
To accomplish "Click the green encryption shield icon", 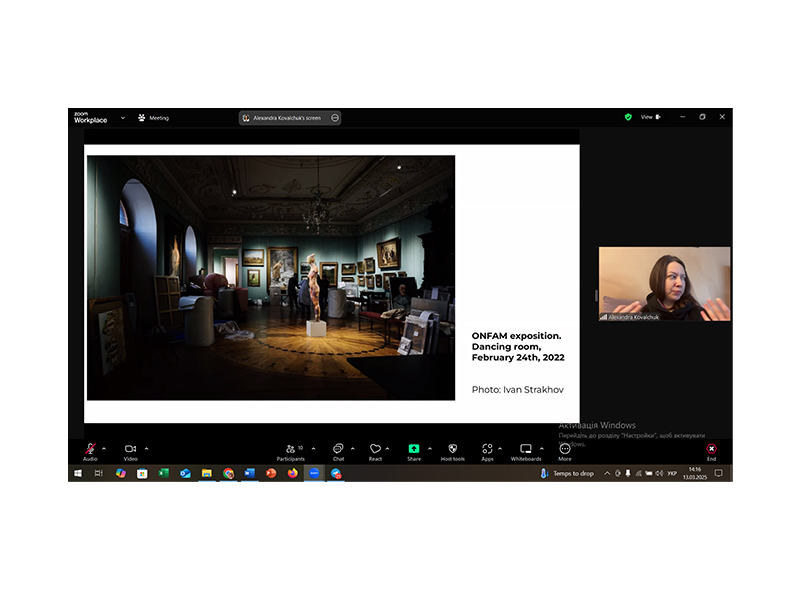I will point(628,117).
